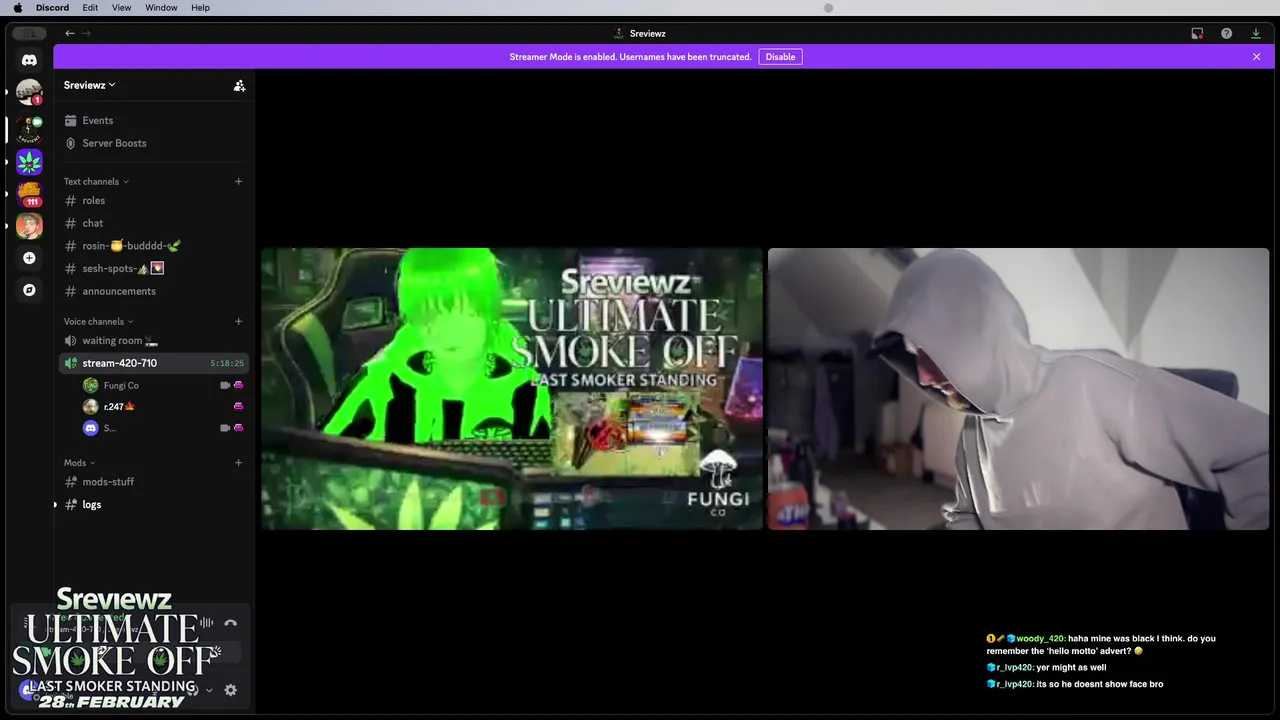Collapse the Text channels category
The image size is (1280, 720).
coord(96,182)
